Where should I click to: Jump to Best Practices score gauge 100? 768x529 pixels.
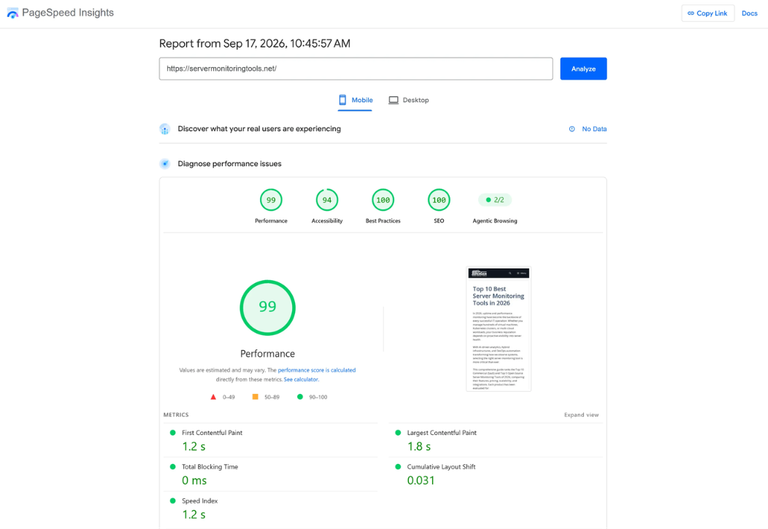coord(383,200)
